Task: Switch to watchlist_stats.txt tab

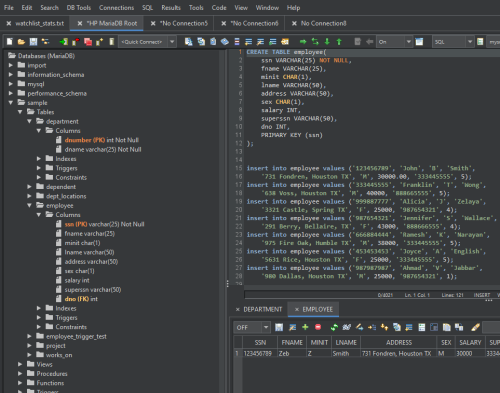Action: 40,23
